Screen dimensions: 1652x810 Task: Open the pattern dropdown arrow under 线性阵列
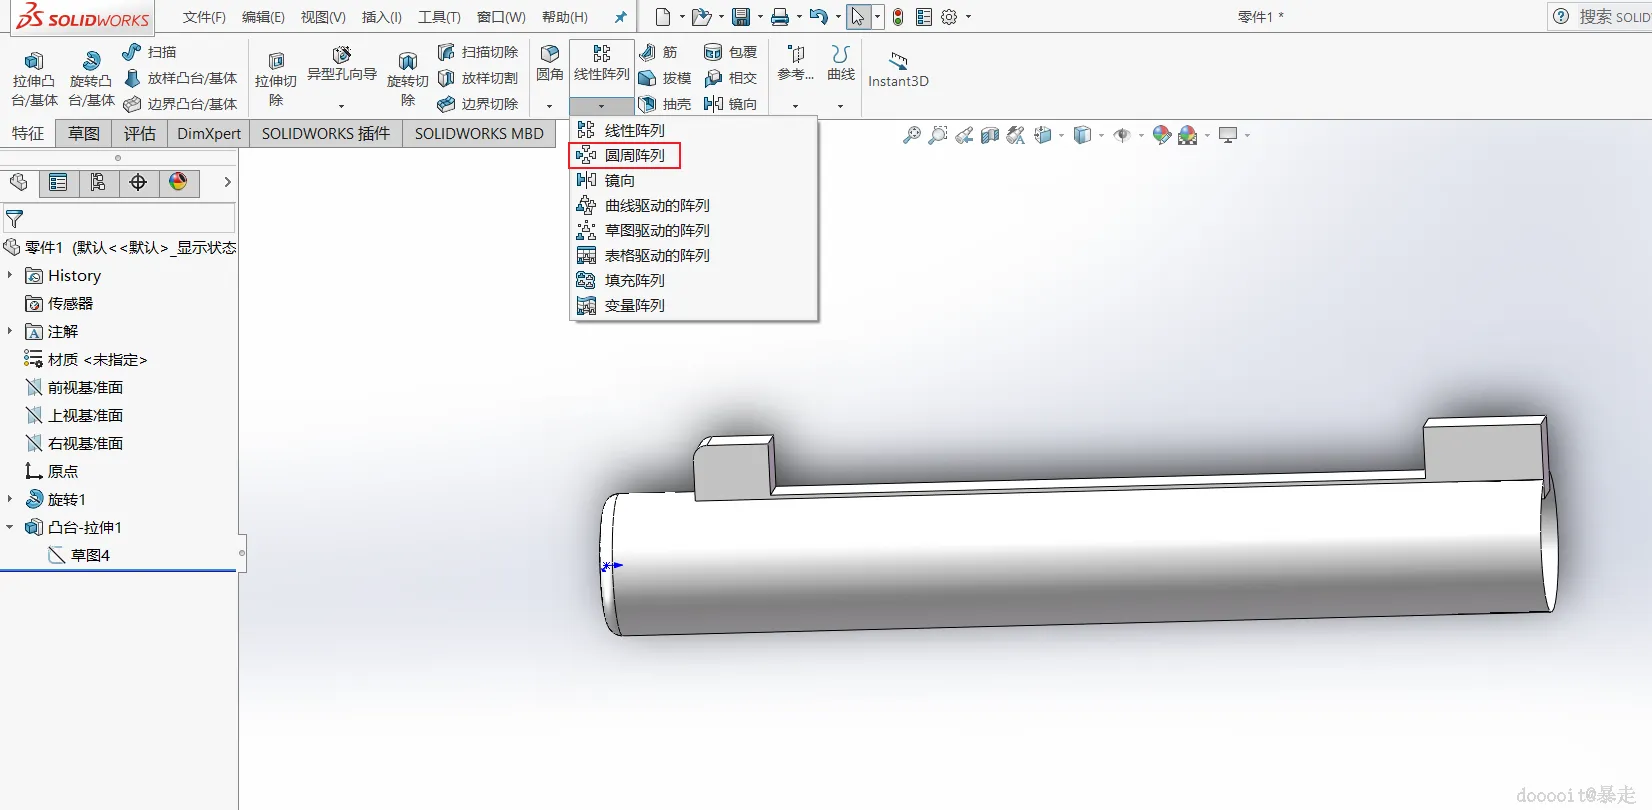(601, 106)
